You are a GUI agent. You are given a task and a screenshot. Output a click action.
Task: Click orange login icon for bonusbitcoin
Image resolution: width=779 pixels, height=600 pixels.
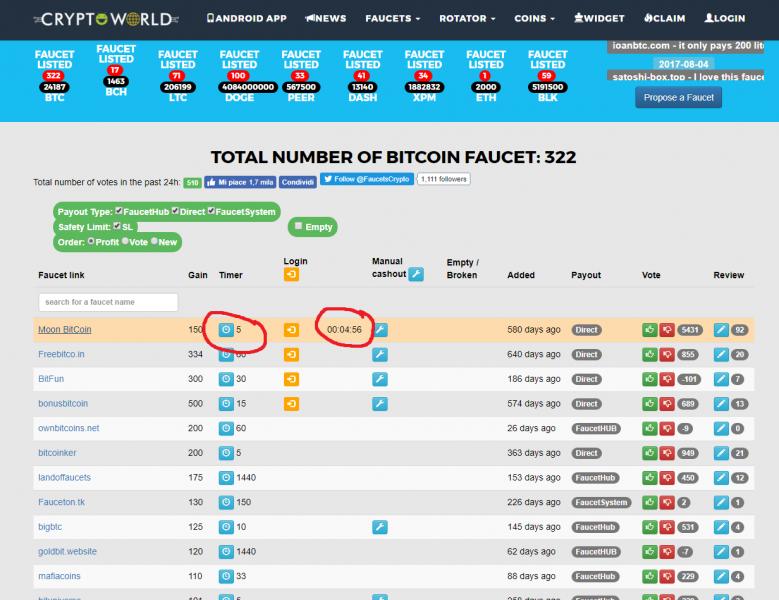[291, 404]
